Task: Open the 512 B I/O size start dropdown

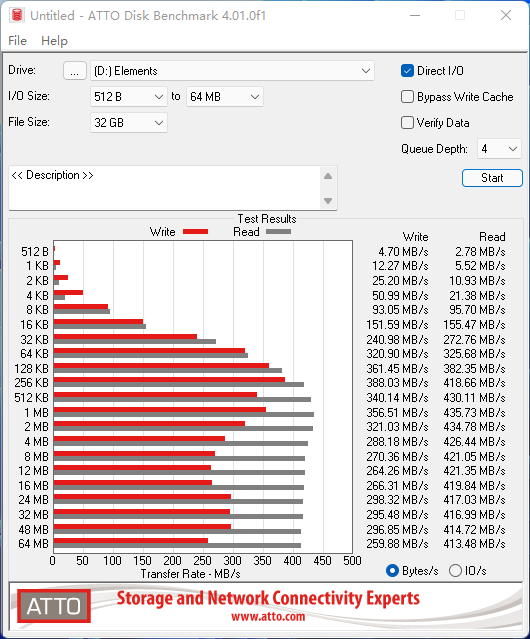Action: pos(129,97)
